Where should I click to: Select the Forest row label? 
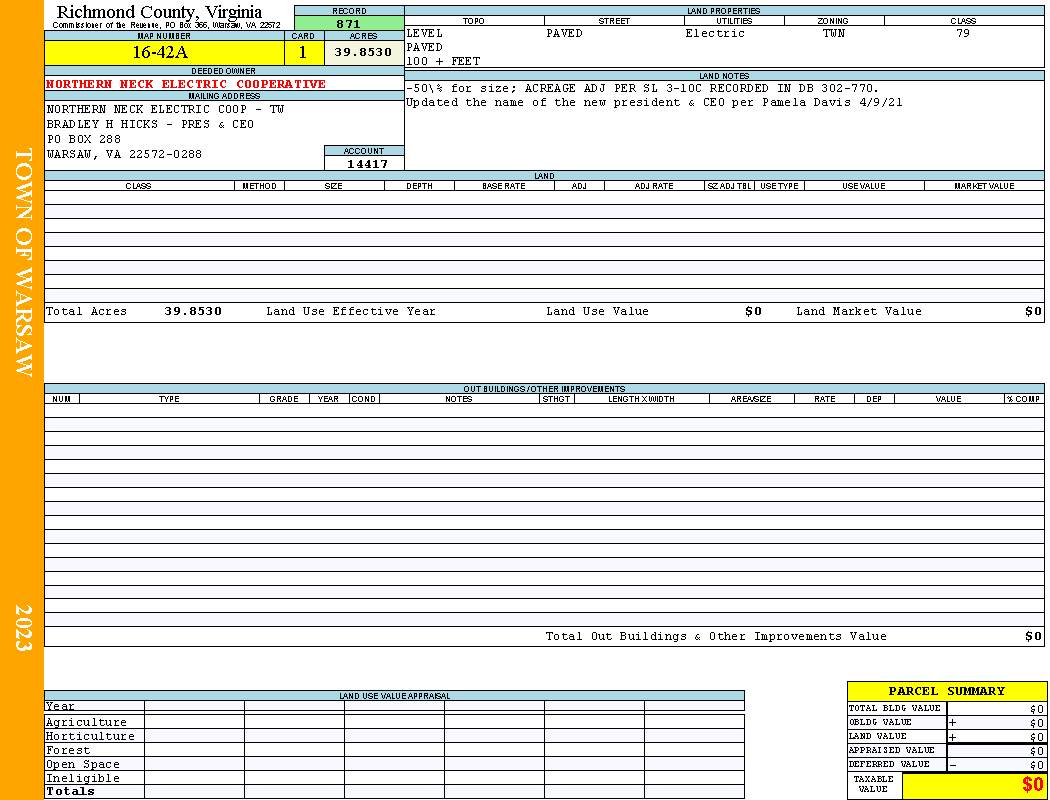tap(68, 750)
